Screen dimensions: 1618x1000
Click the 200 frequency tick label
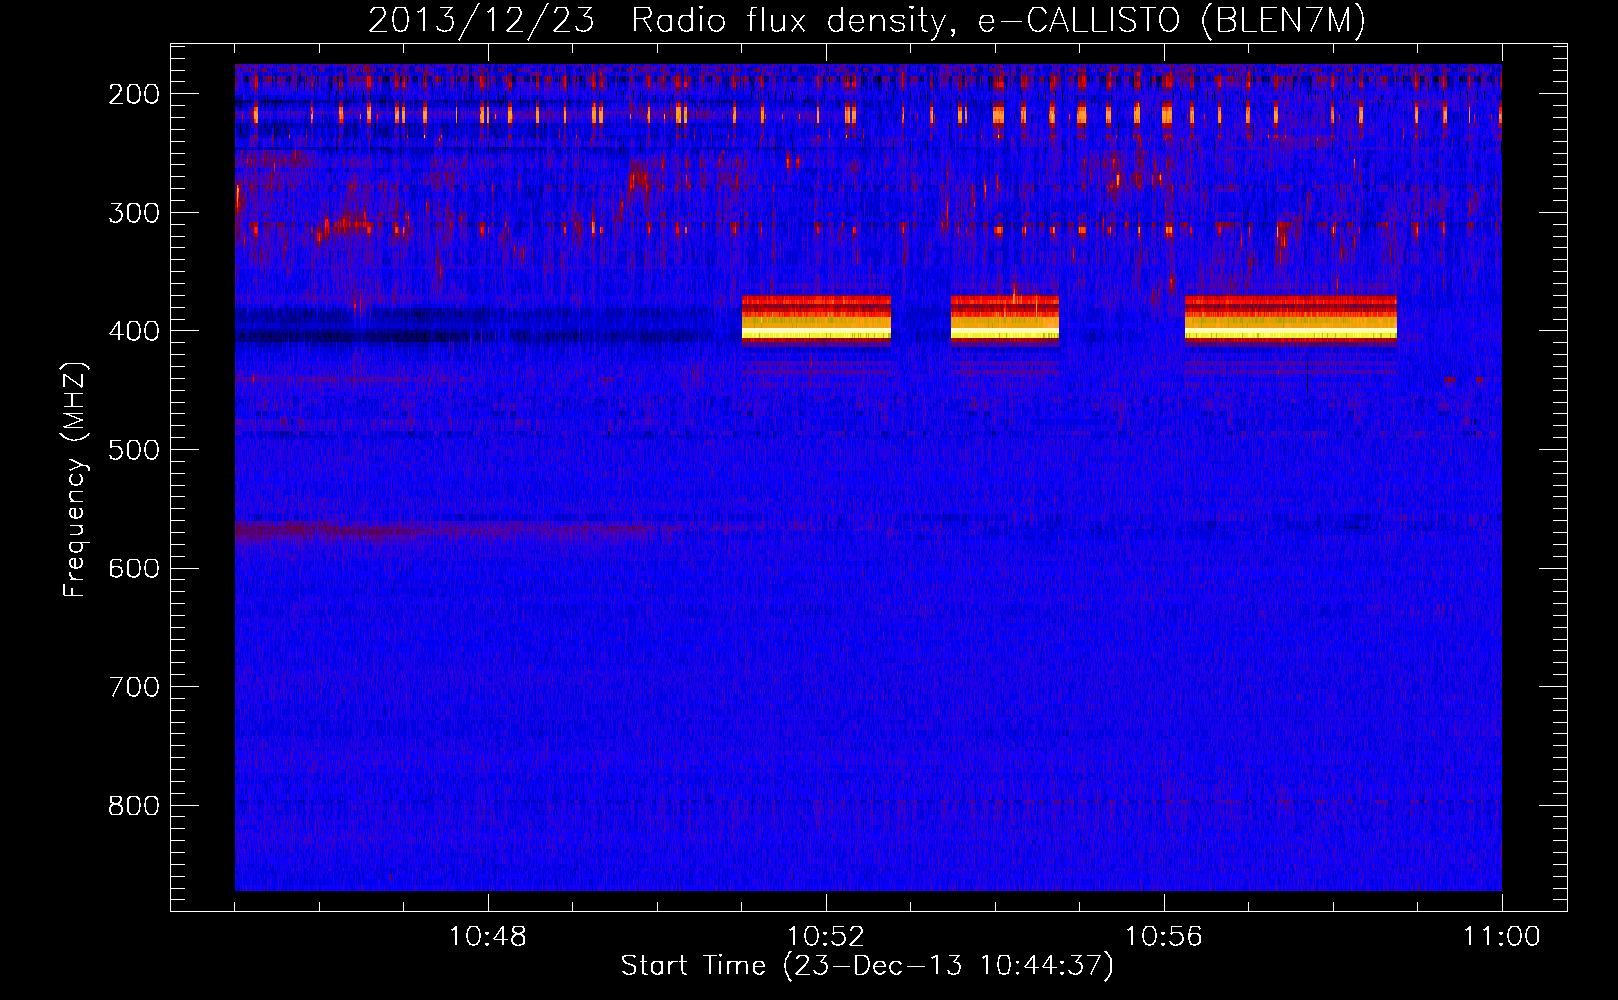(x=134, y=94)
